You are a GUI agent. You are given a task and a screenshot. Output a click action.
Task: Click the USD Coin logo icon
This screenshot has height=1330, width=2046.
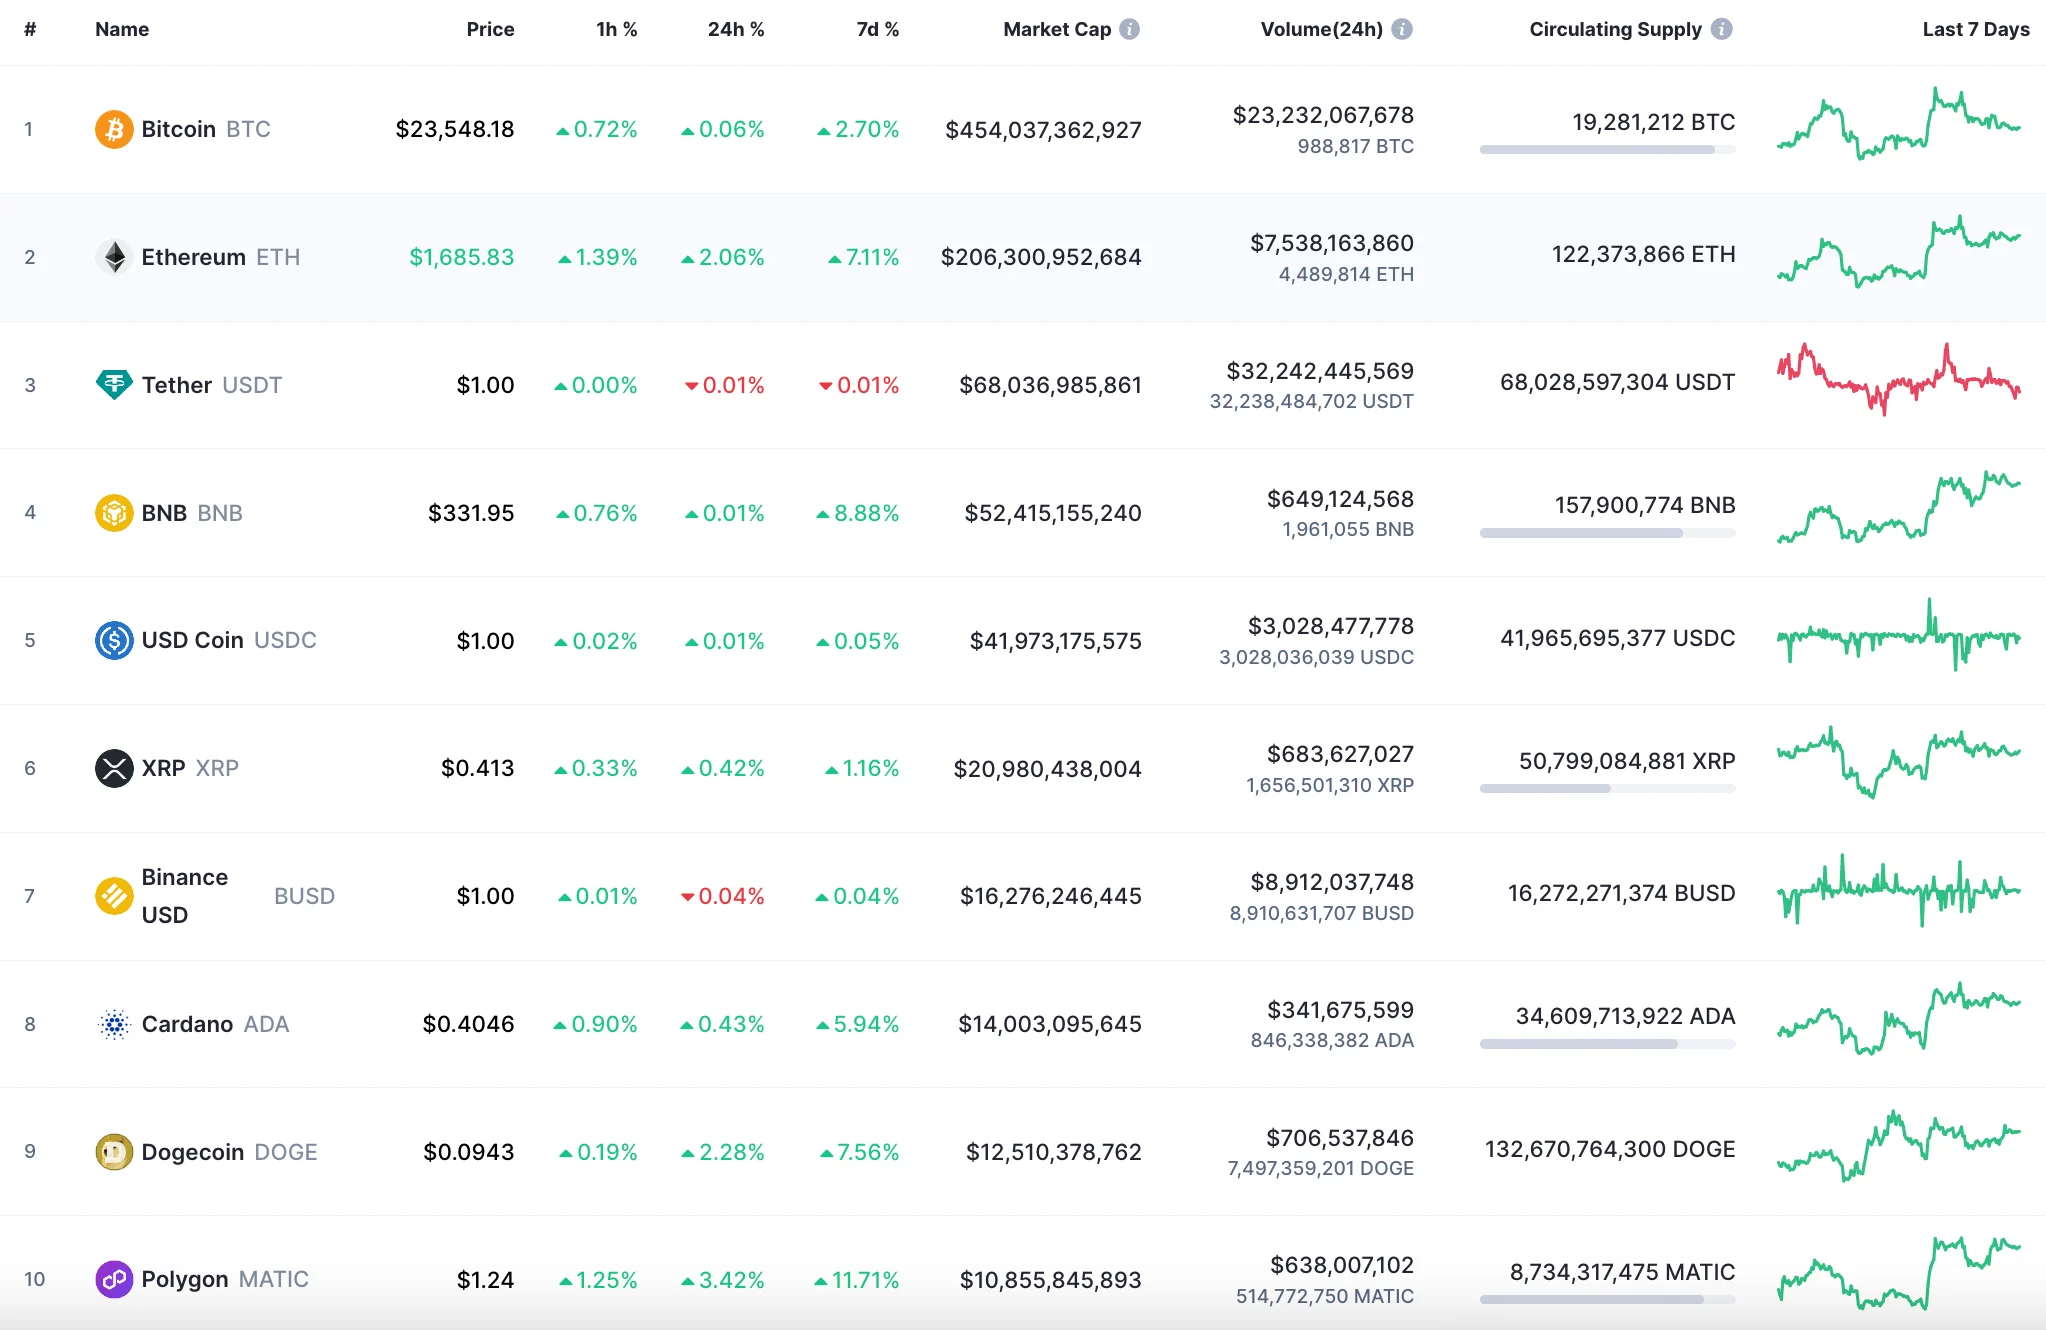coord(115,640)
